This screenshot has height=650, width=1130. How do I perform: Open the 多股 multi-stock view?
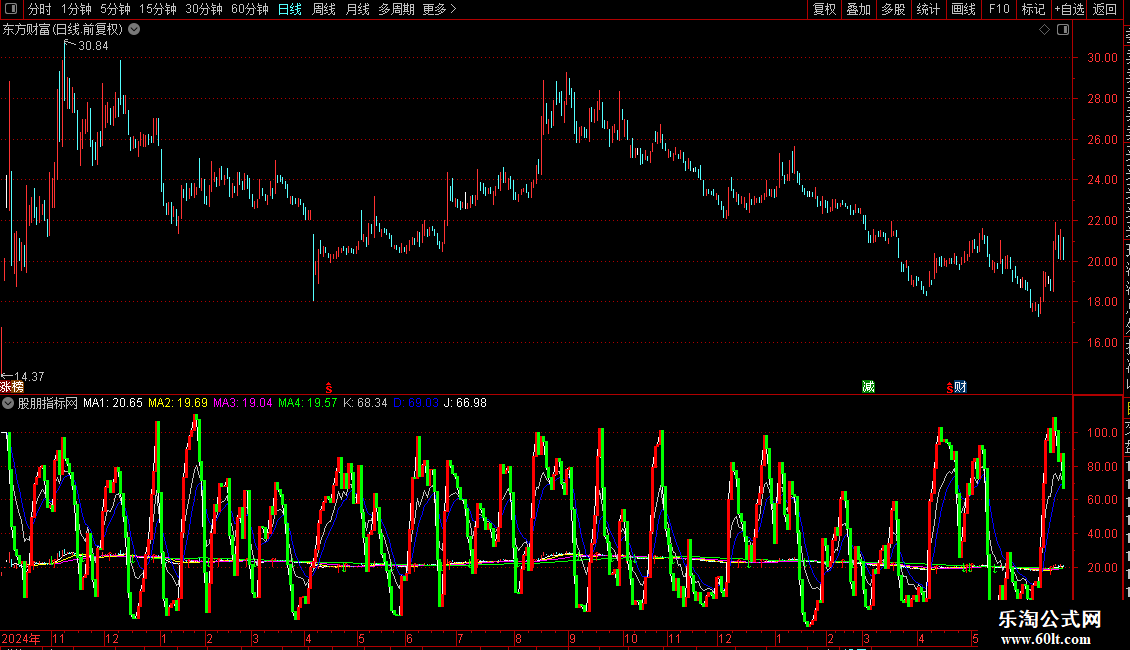tap(894, 9)
